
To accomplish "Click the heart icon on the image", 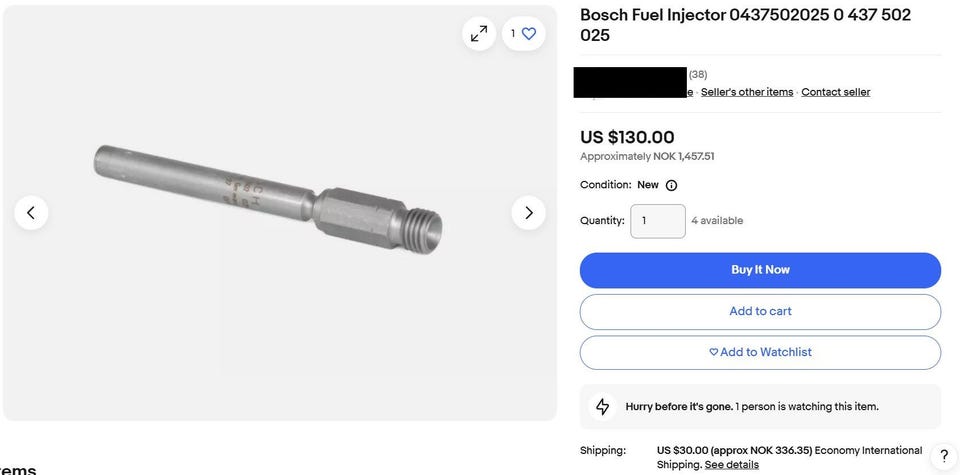I will pos(529,33).
